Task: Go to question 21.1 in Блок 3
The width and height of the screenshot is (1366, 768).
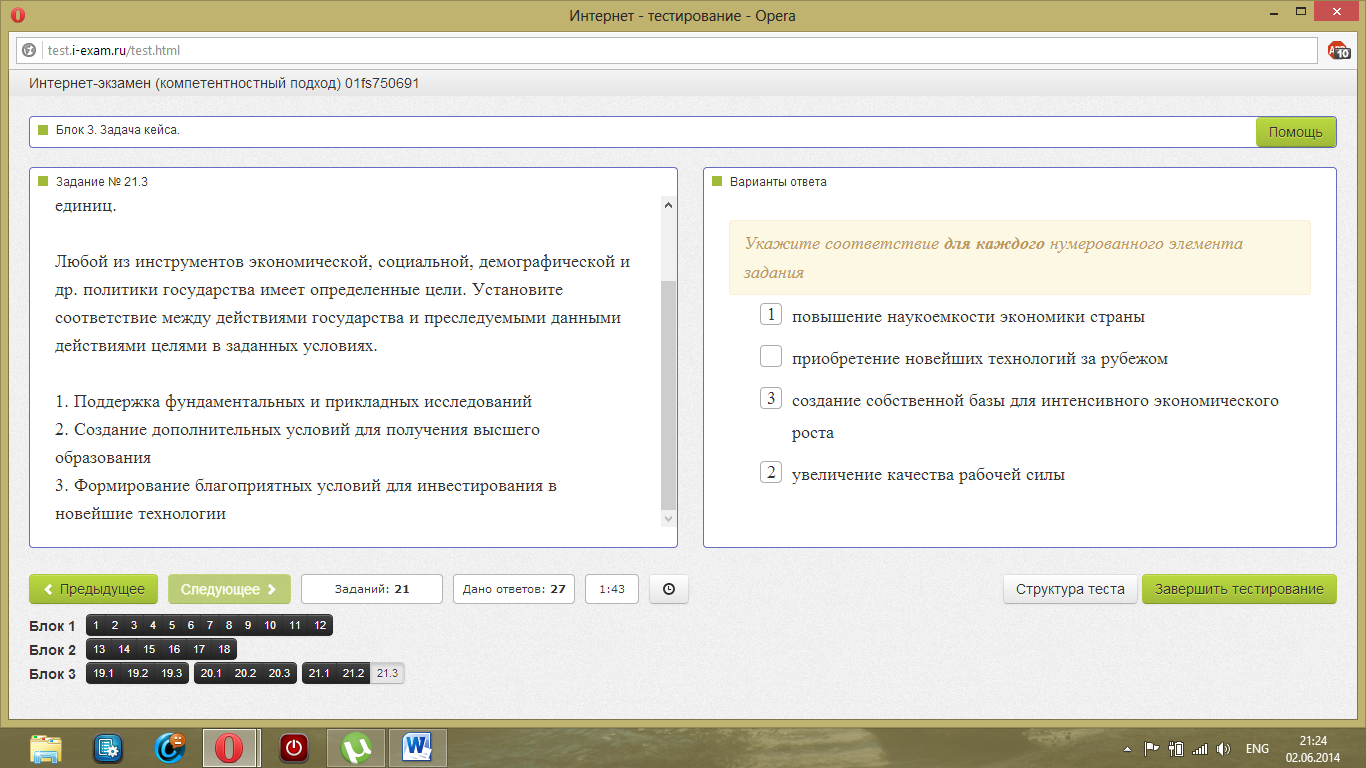Action: coord(319,673)
